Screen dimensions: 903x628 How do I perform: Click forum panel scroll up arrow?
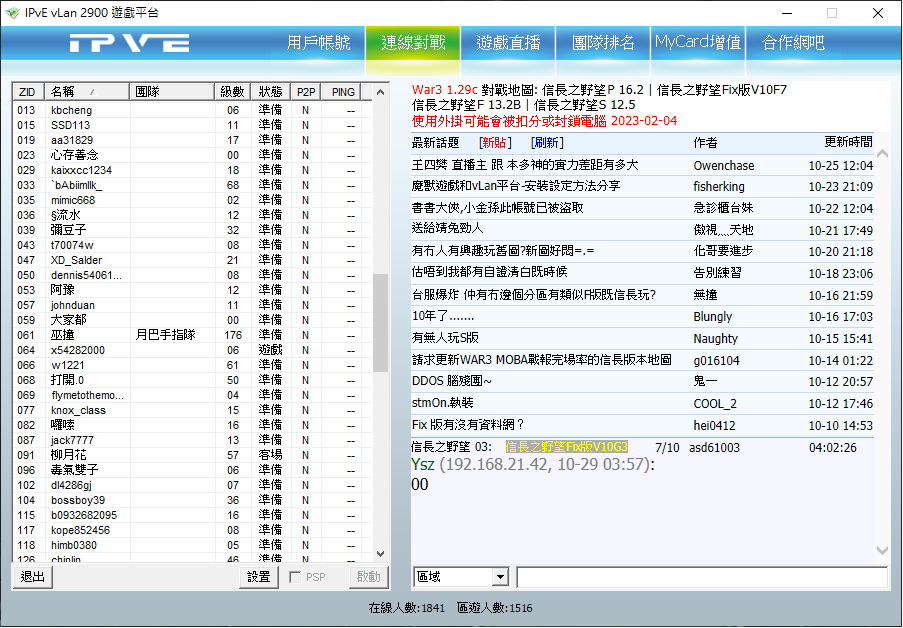882,153
